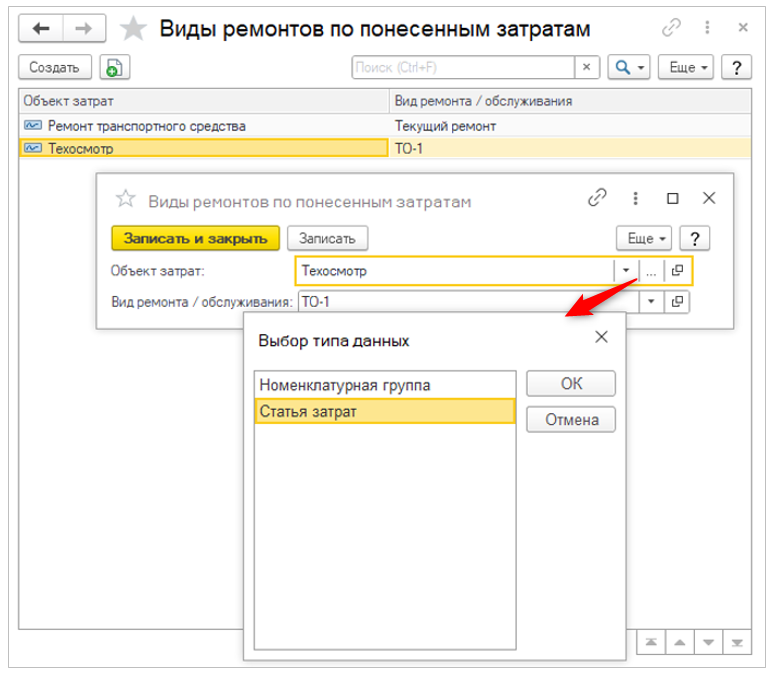The width and height of the screenshot is (776, 676).
Task: Expand Вид ремонта / обслуживания dropdown
Action: (651, 301)
